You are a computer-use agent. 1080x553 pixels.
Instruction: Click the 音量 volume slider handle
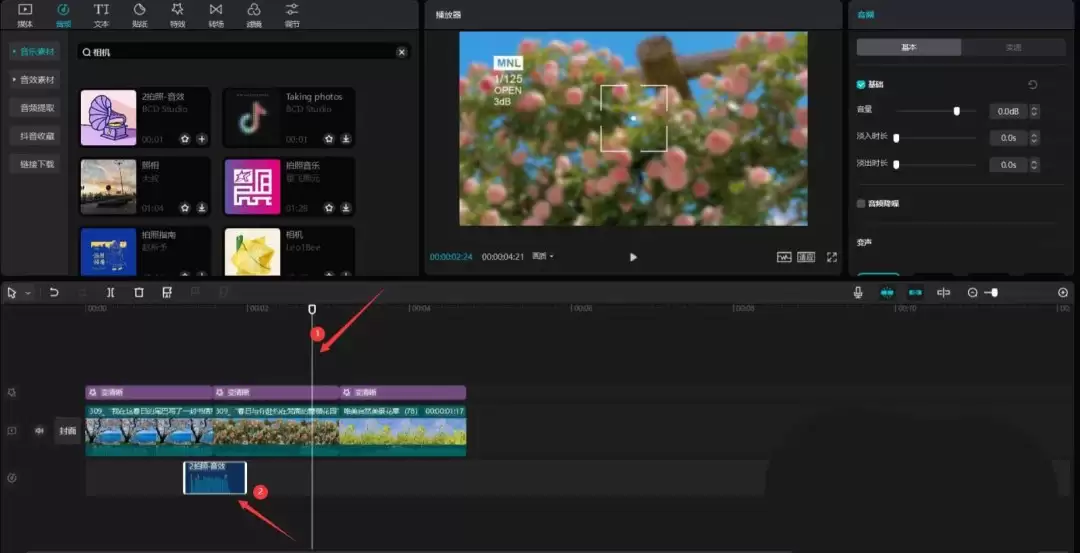point(957,111)
